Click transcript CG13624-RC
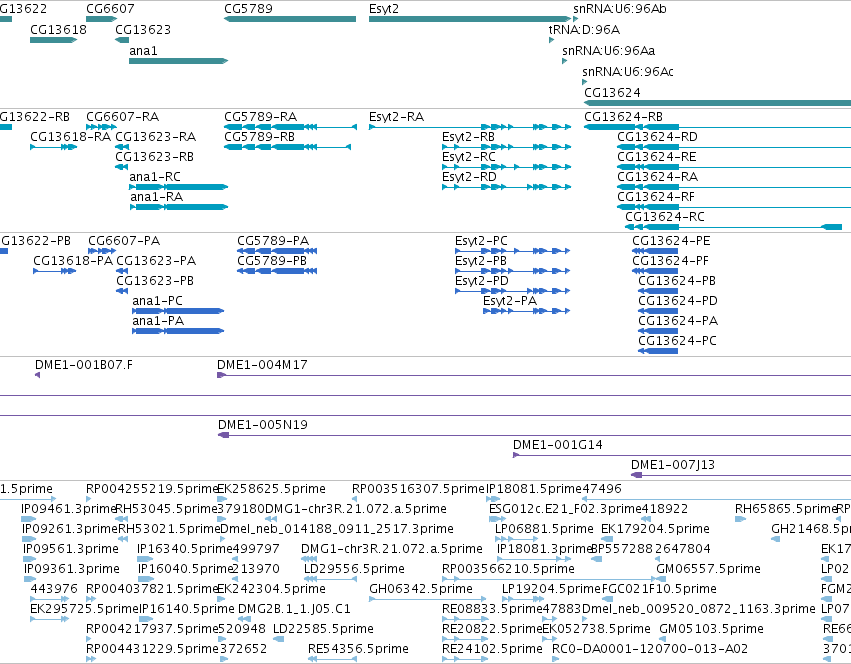 point(665,217)
